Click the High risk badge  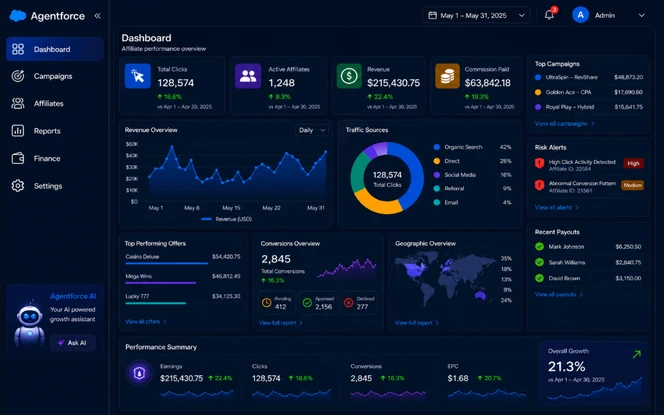(x=633, y=163)
